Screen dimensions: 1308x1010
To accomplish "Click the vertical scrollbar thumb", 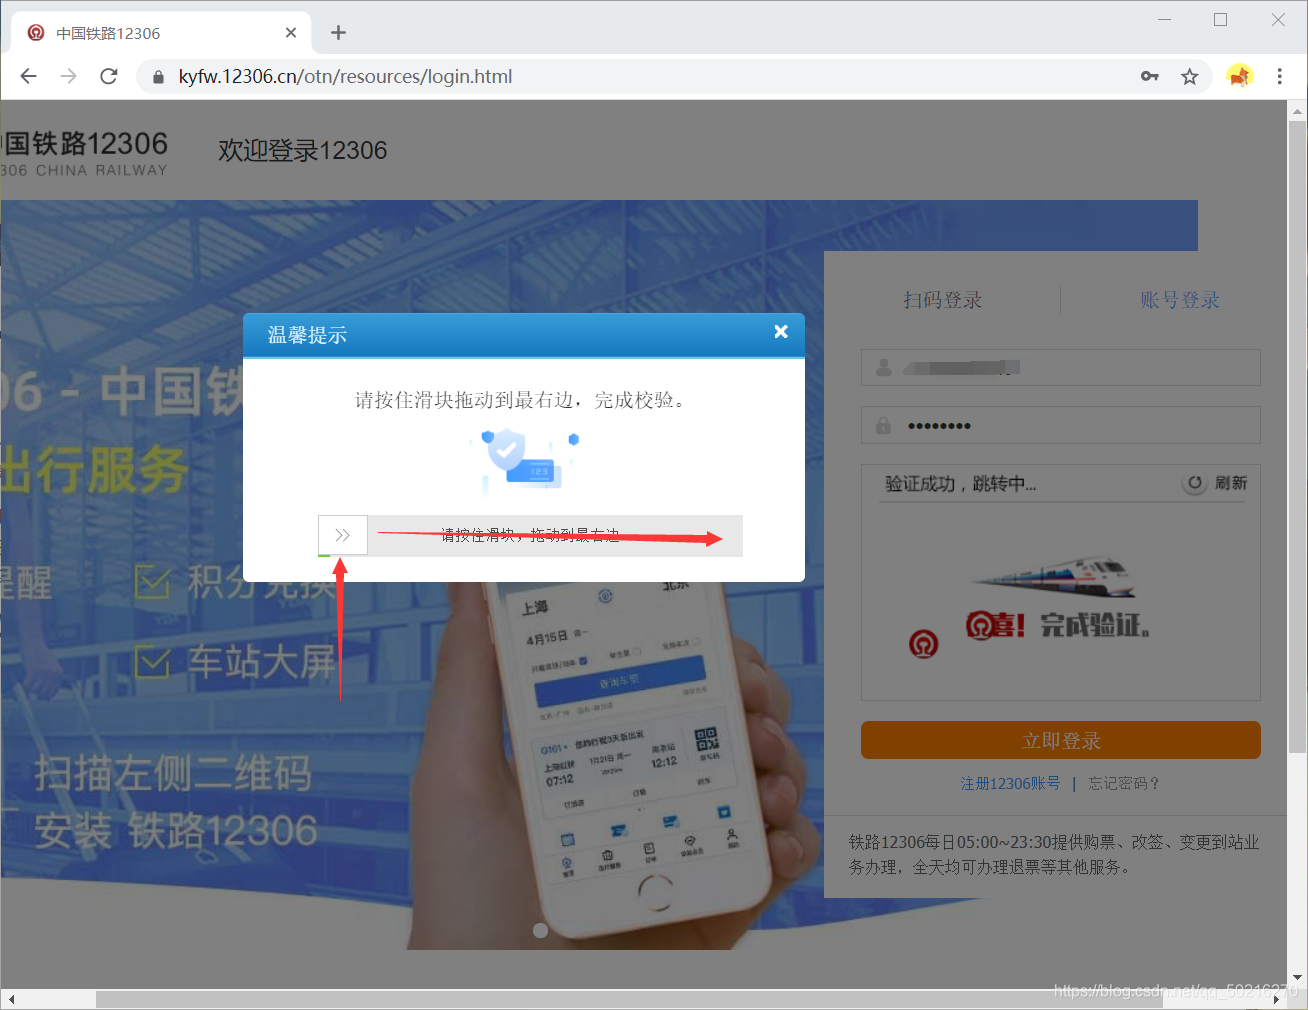I will pyautogui.click(x=1297, y=436).
